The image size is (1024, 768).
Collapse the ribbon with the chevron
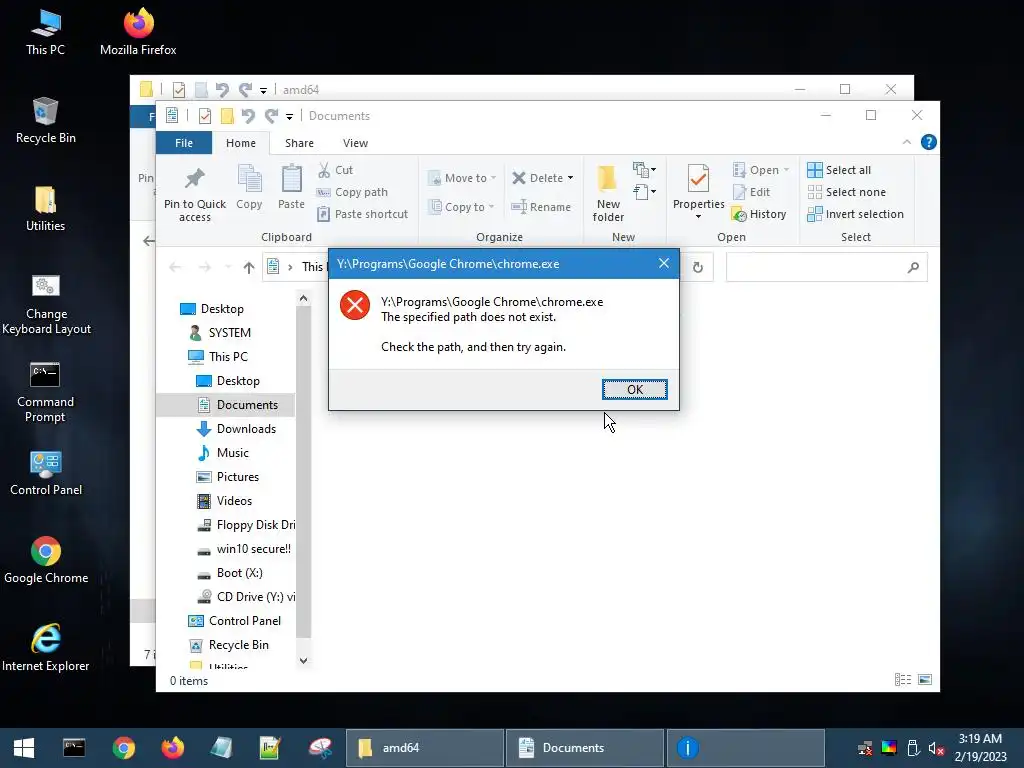pyautogui.click(x=906, y=142)
